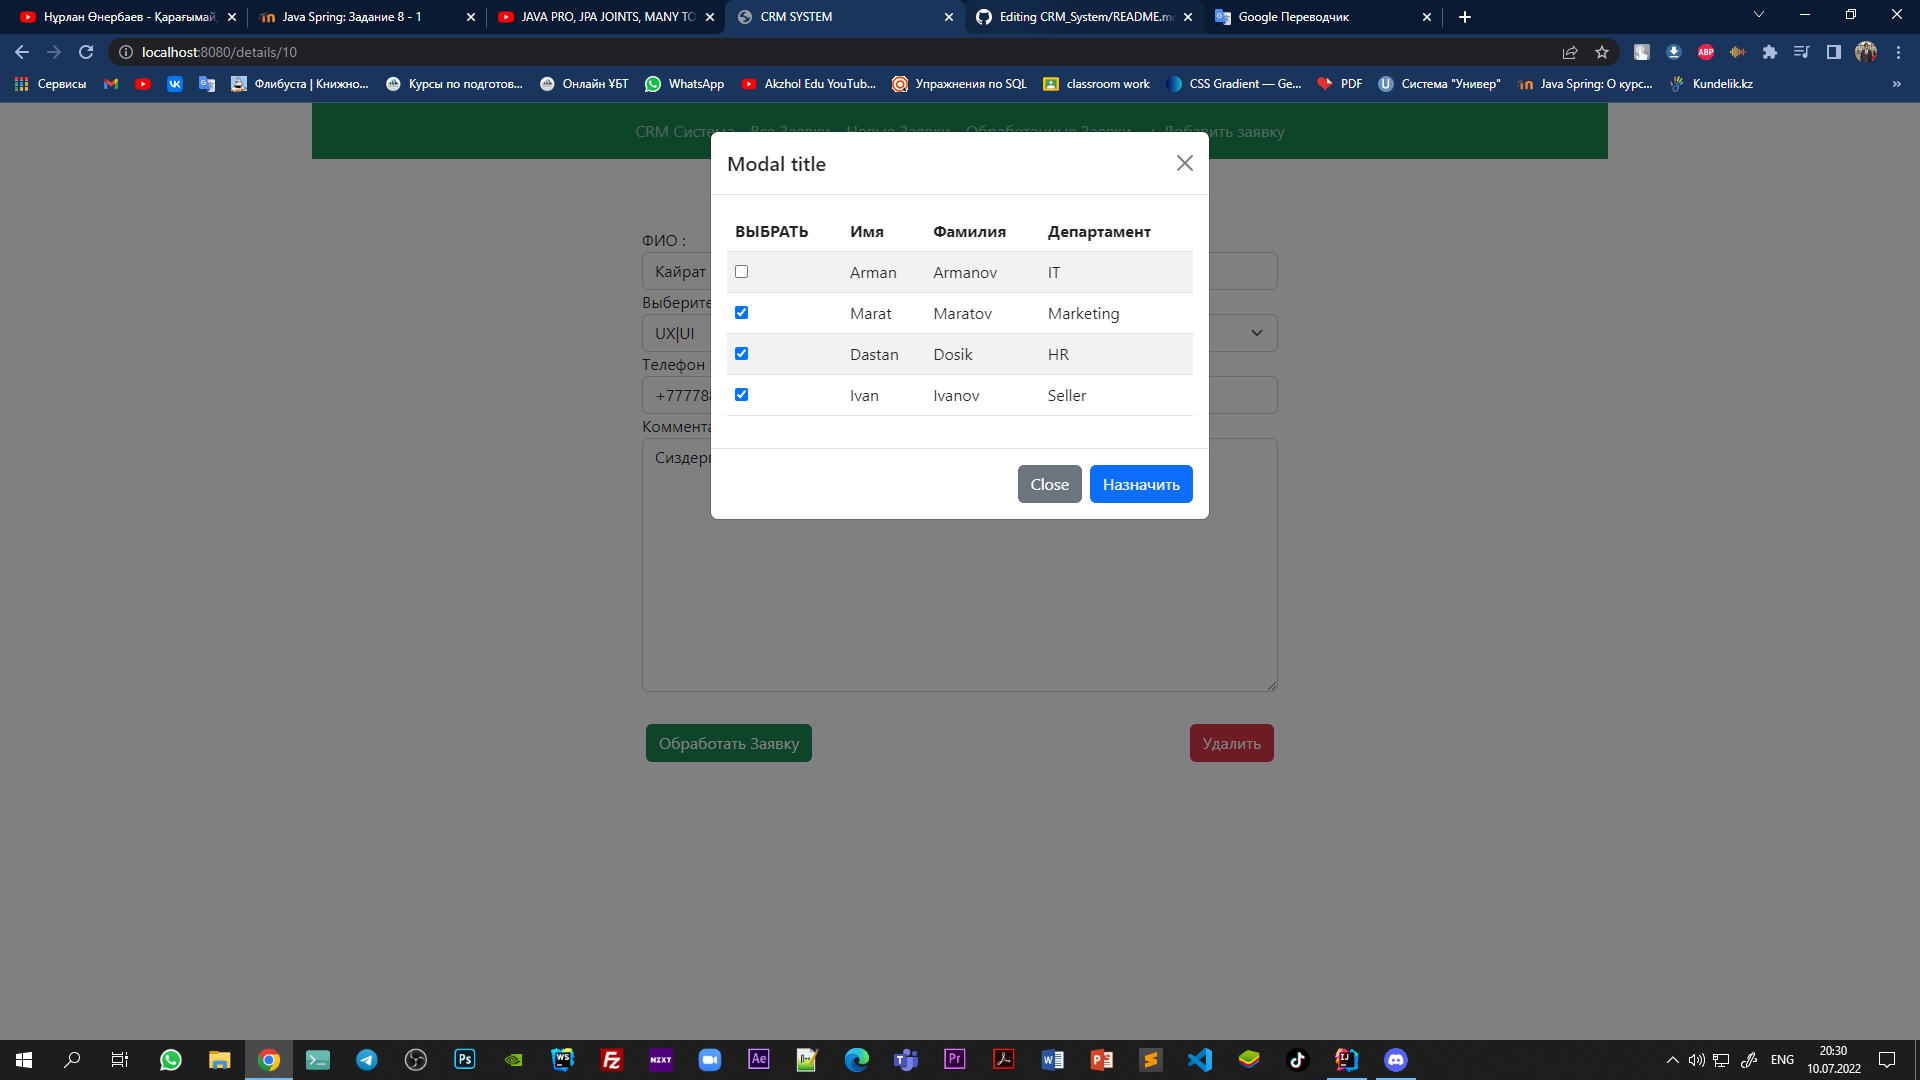Open Visual Studio Code from the taskbar

click(1200, 1060)
